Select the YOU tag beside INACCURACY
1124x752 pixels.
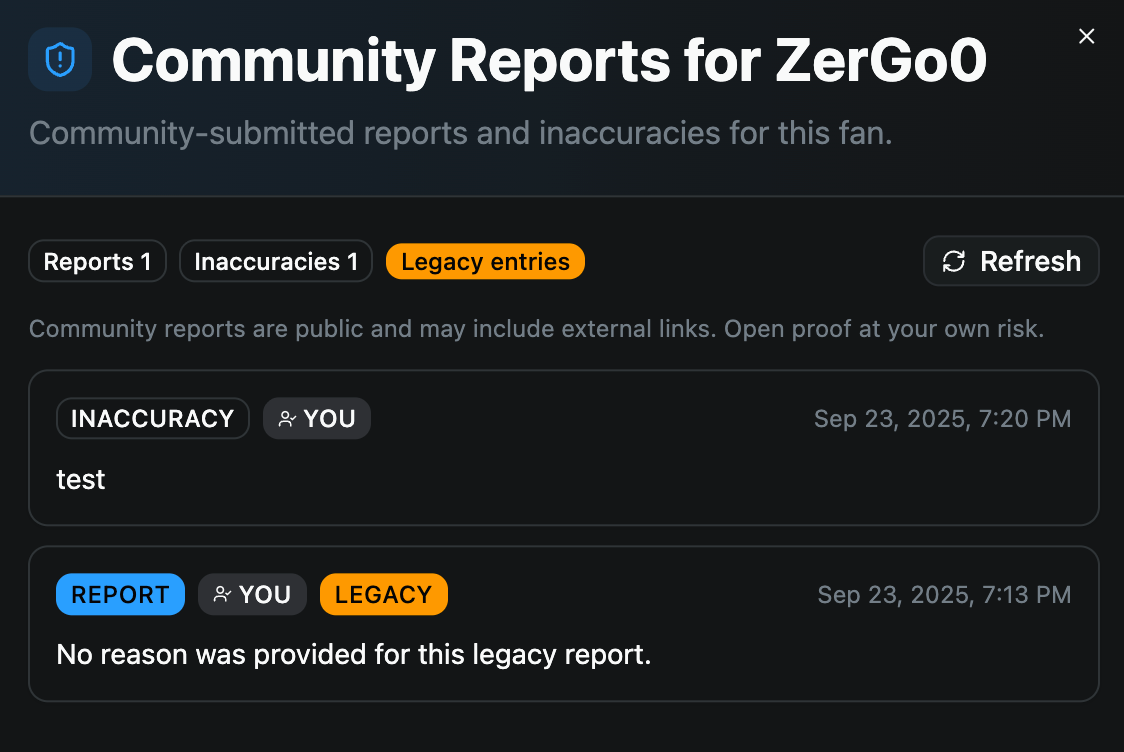[x=317, y=419]
